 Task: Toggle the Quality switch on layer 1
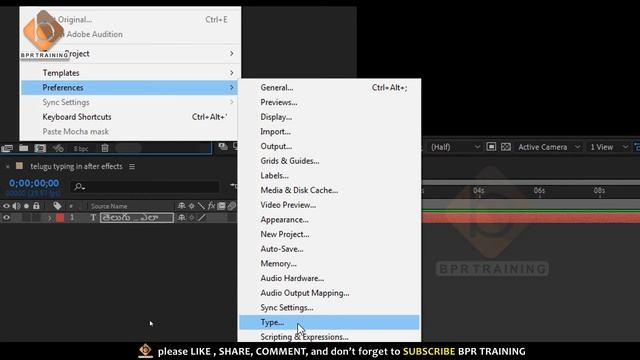(202, 218)
